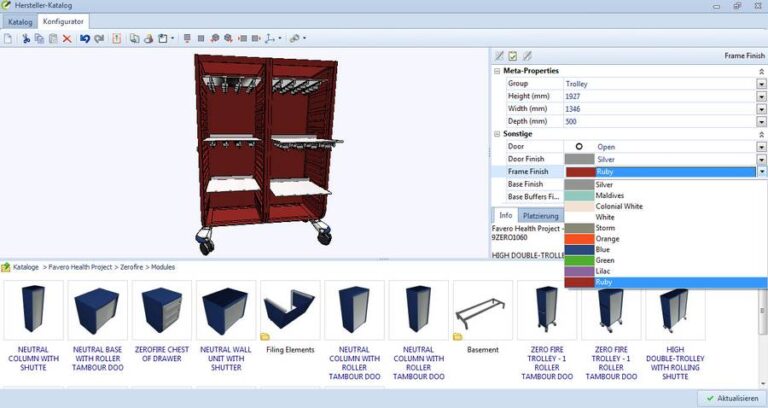Click the stamp-like icon left of the clipboard
The width and height of the screenshot is (768, 408).
148,38
